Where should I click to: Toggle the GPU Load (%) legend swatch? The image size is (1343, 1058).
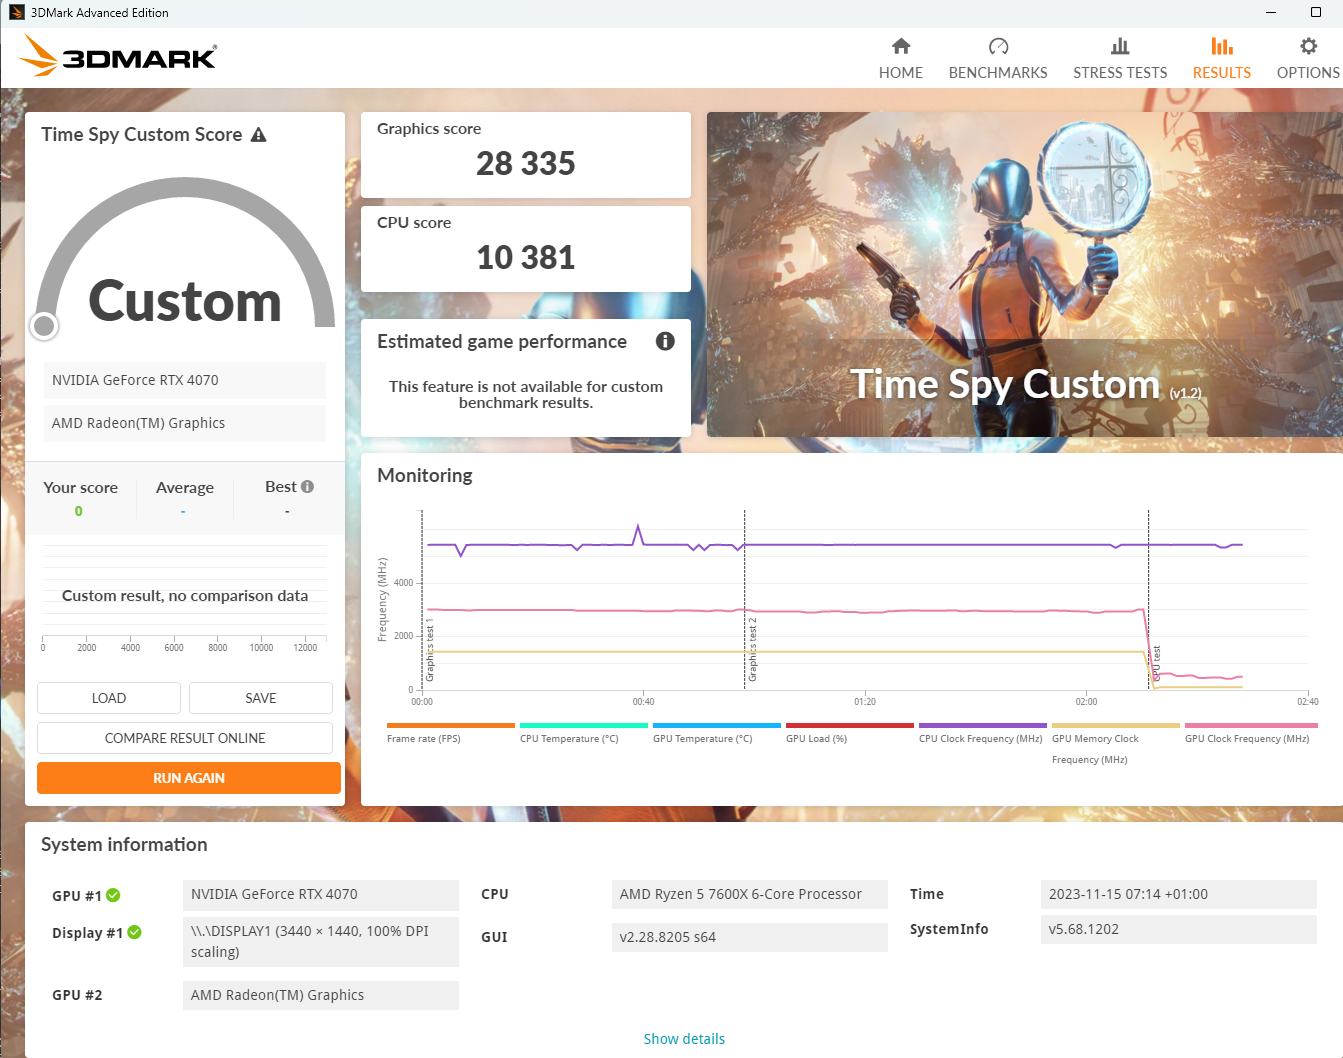coord(849,725)
